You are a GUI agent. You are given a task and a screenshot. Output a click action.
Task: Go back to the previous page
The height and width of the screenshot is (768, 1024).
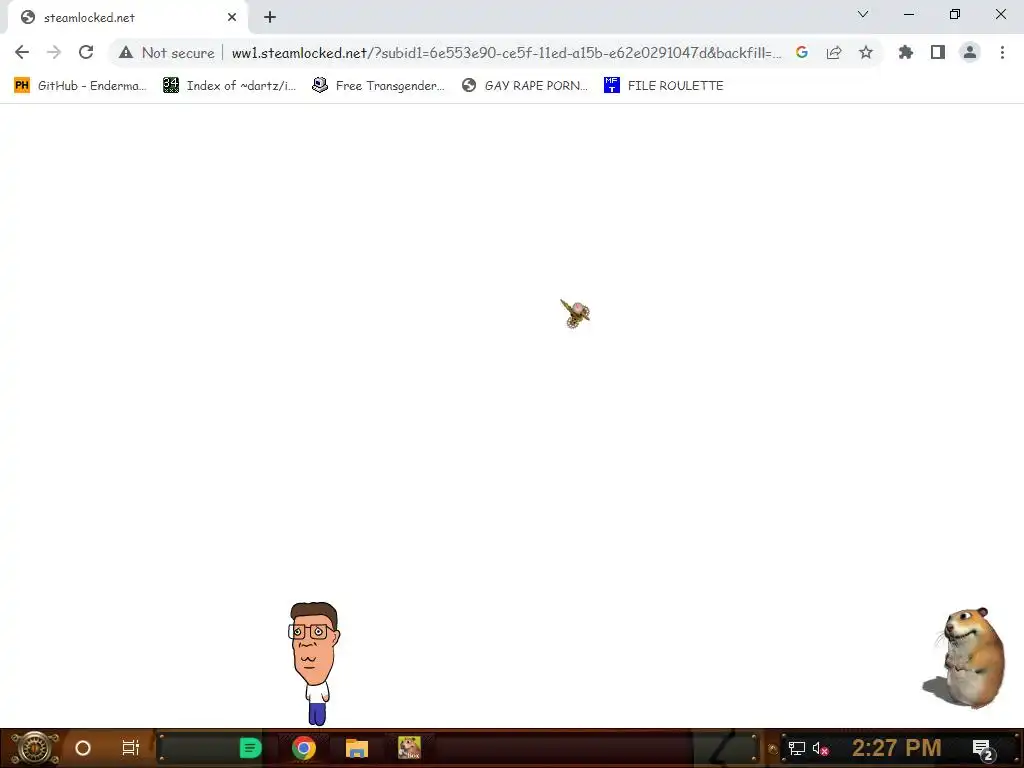coord(22,52)
